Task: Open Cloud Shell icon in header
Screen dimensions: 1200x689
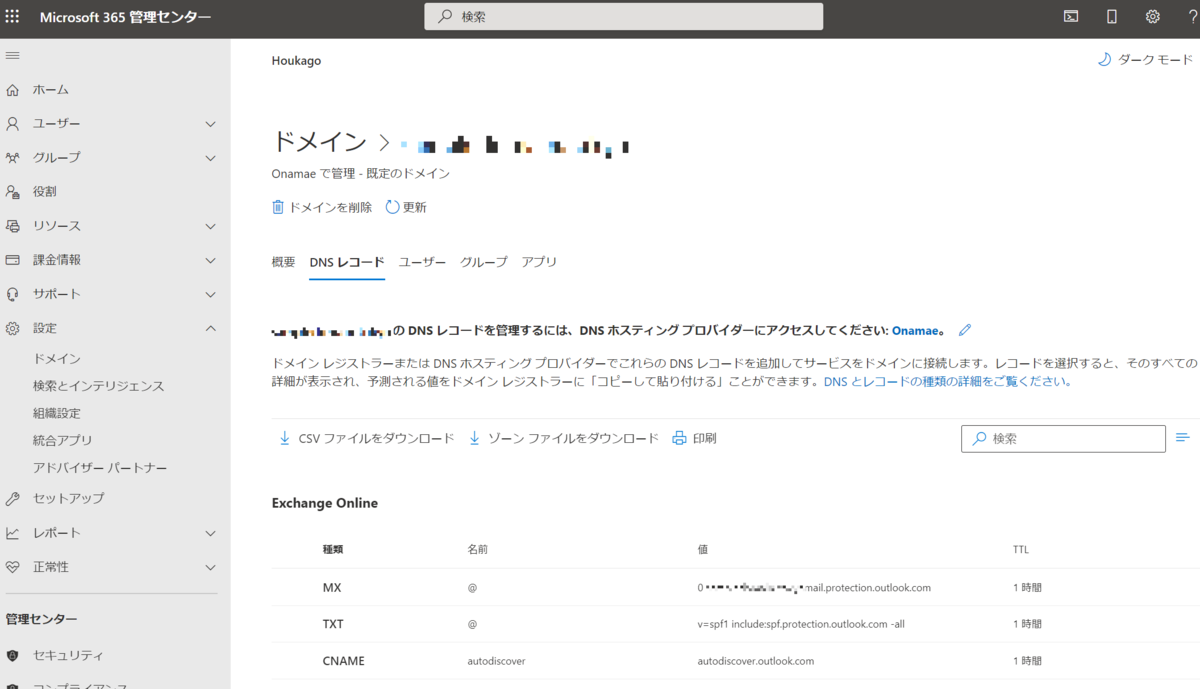Action: pos(1071,17)
